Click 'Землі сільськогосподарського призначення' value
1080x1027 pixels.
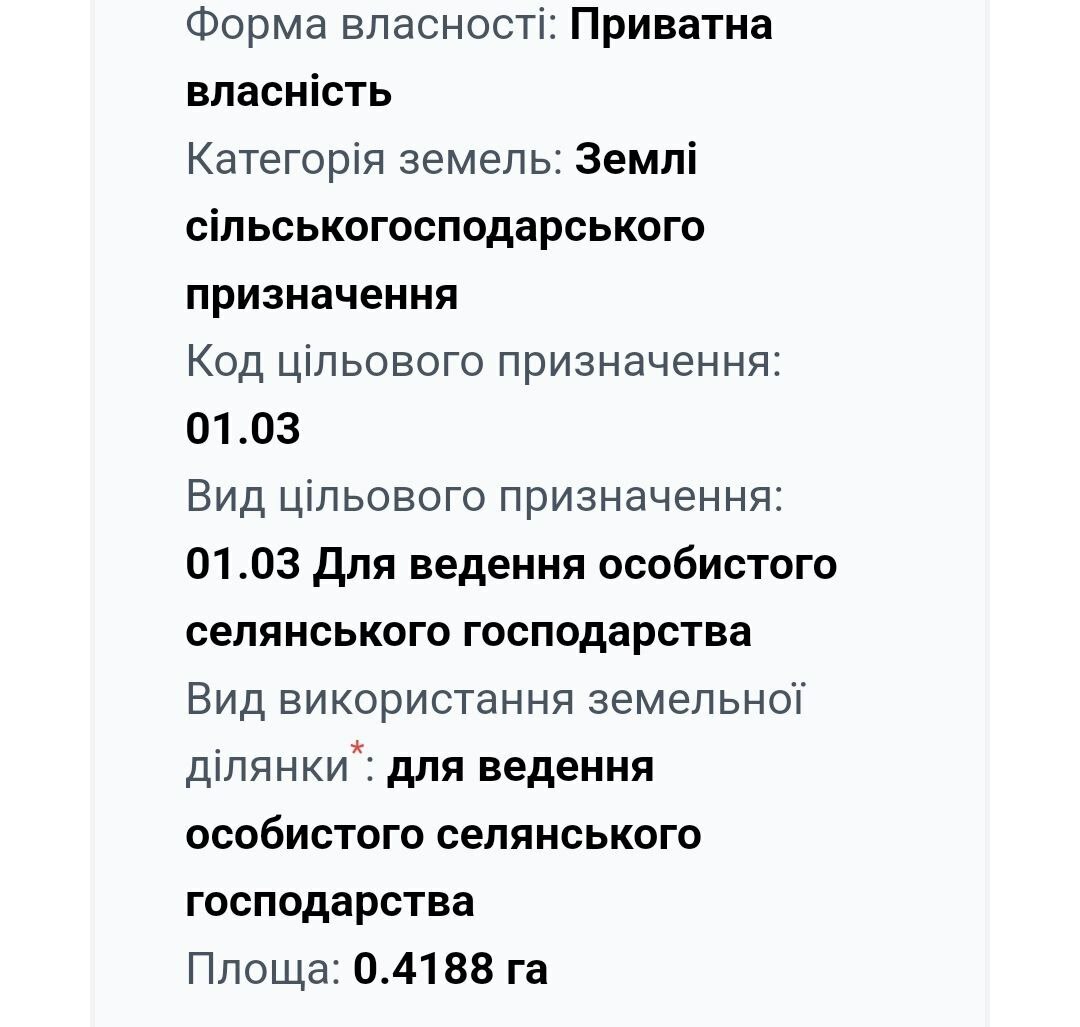(445, 227)
